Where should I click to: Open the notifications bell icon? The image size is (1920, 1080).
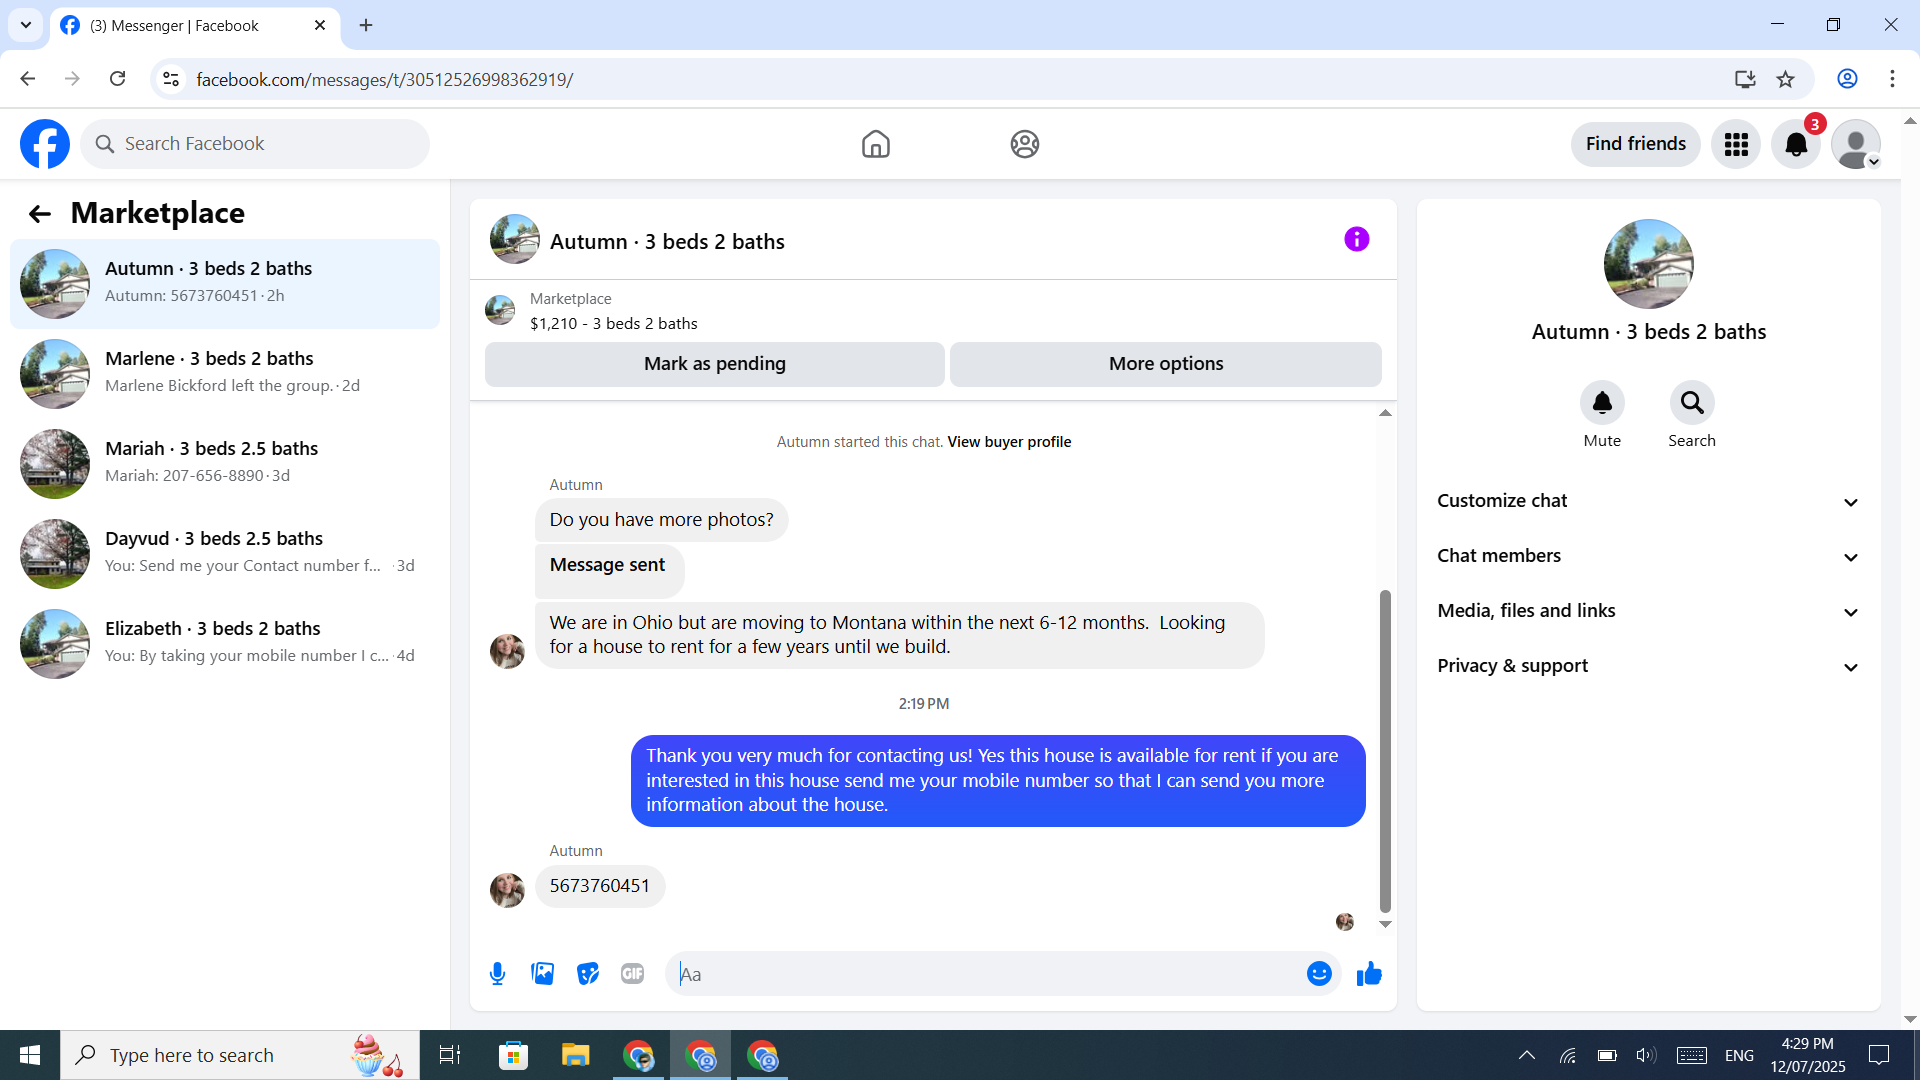tap(1796, 145)
